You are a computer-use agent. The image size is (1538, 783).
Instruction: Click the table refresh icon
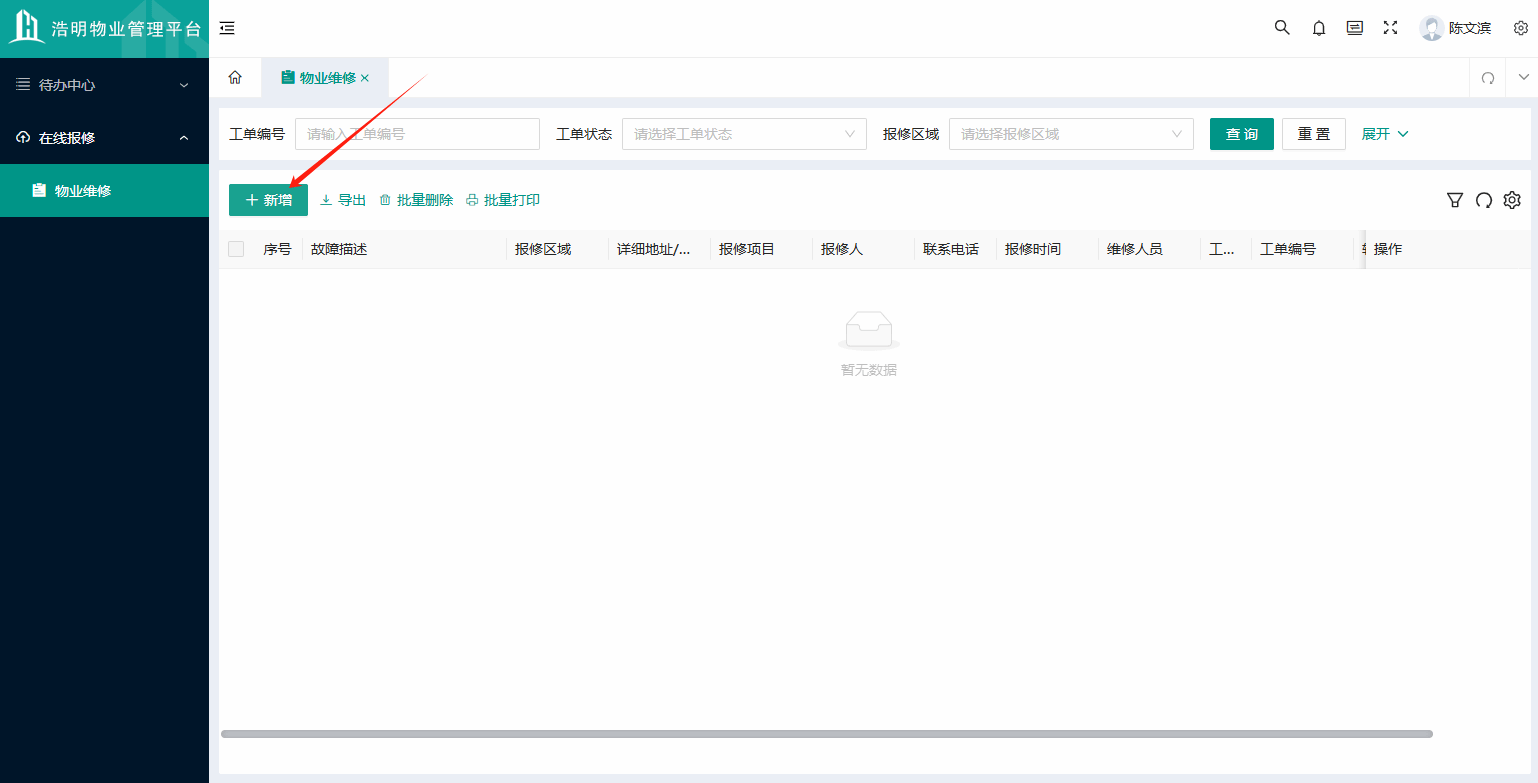1484,200
